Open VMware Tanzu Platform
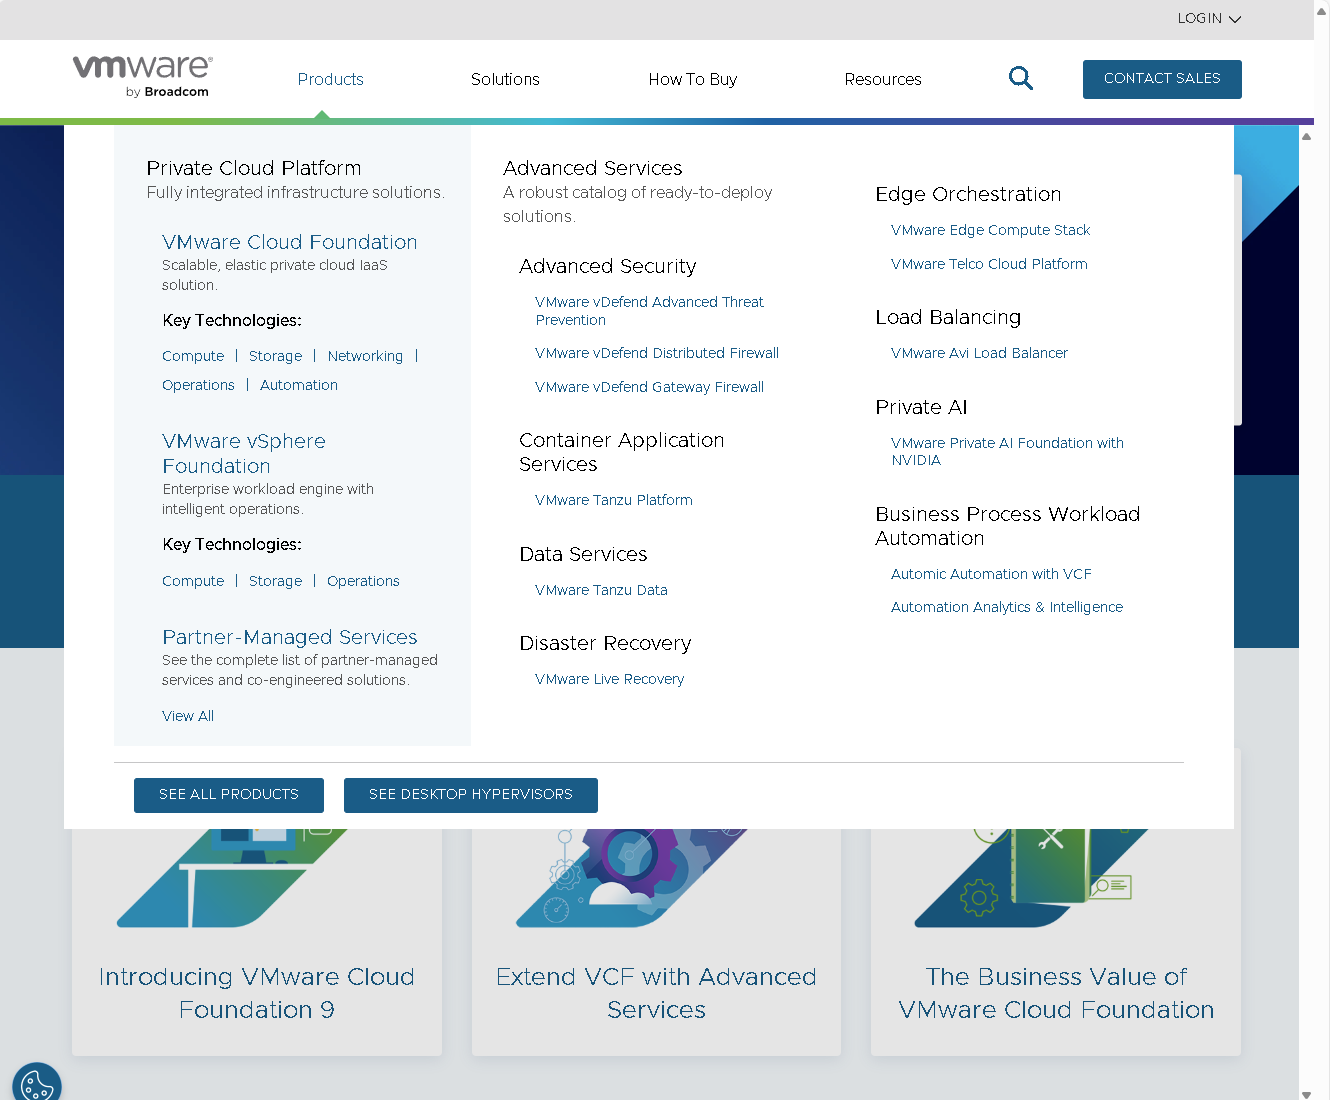This screenshot has height=1100, width=1330. click(x=613, y=500)
